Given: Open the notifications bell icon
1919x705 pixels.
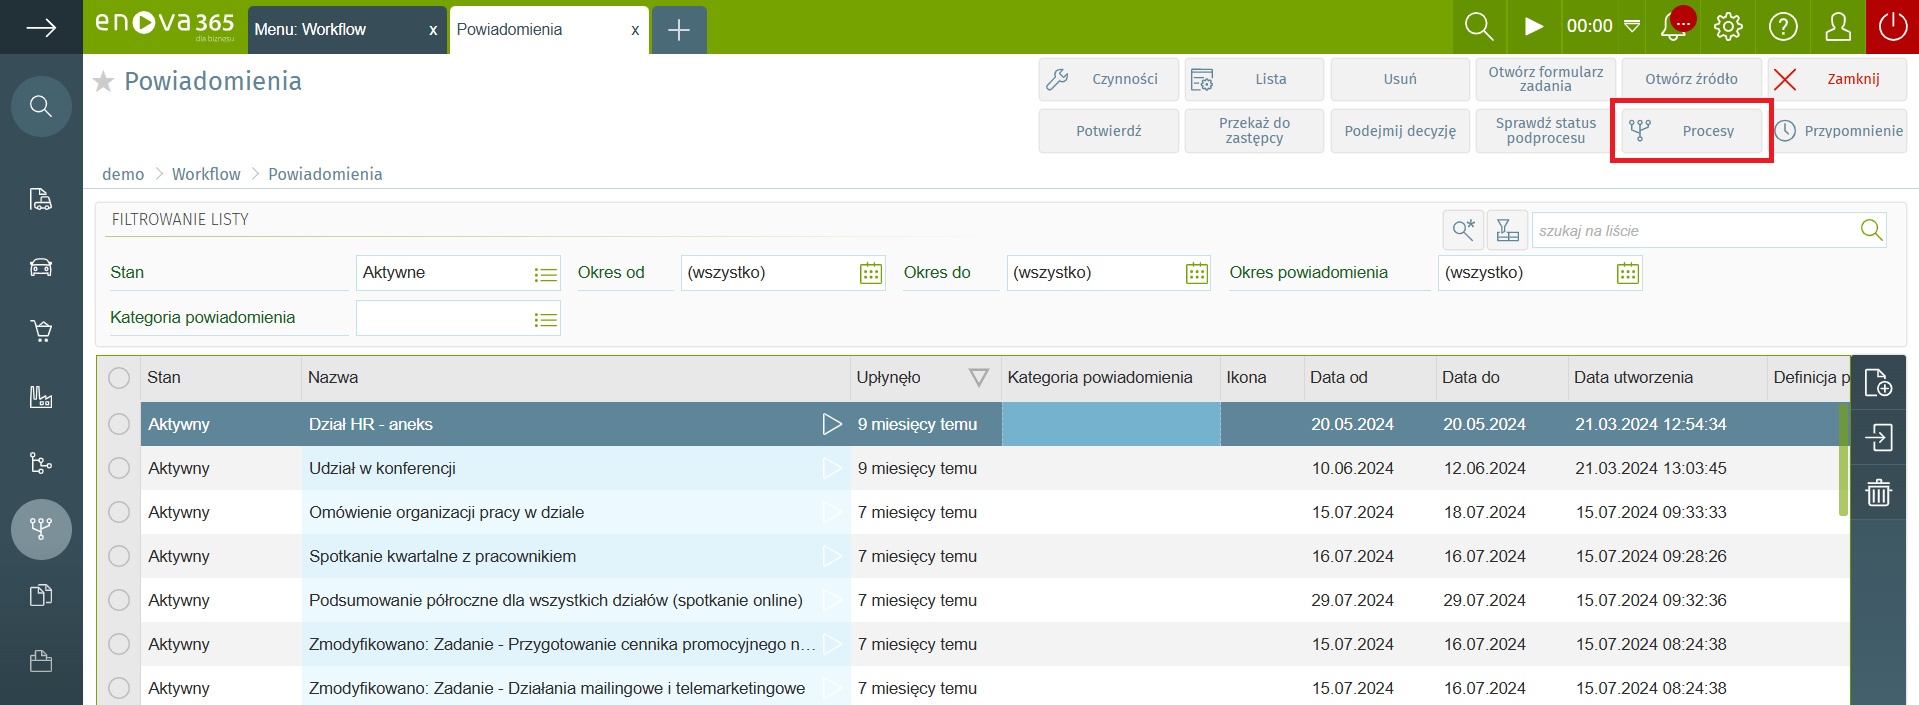Looking at the screenshot, I should pyautogui.click(x=1674, y=27).
